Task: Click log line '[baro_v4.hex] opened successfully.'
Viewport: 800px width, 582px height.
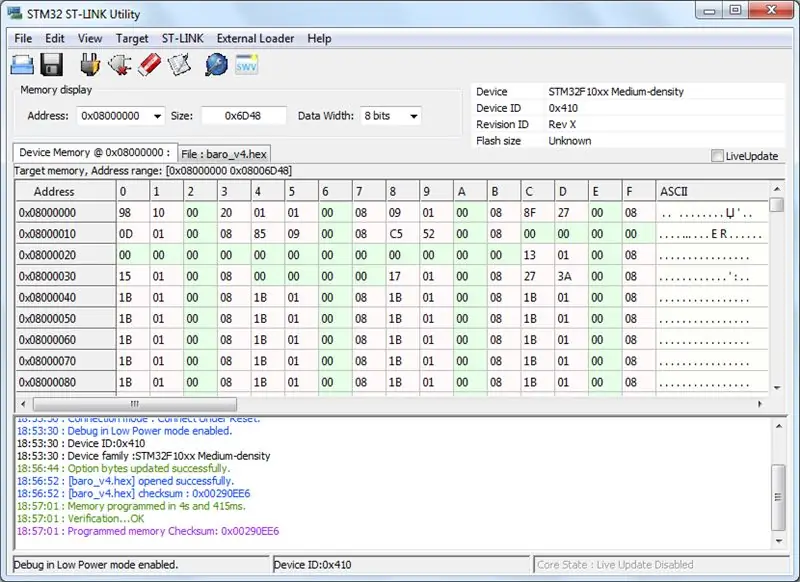Action: pyautogui.click(x=125, y=481)
